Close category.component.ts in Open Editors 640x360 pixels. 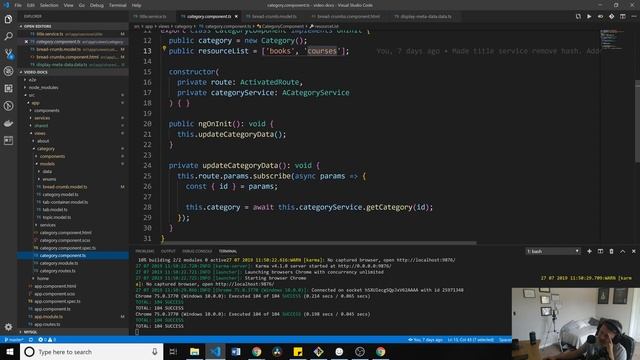coord(26,42)
